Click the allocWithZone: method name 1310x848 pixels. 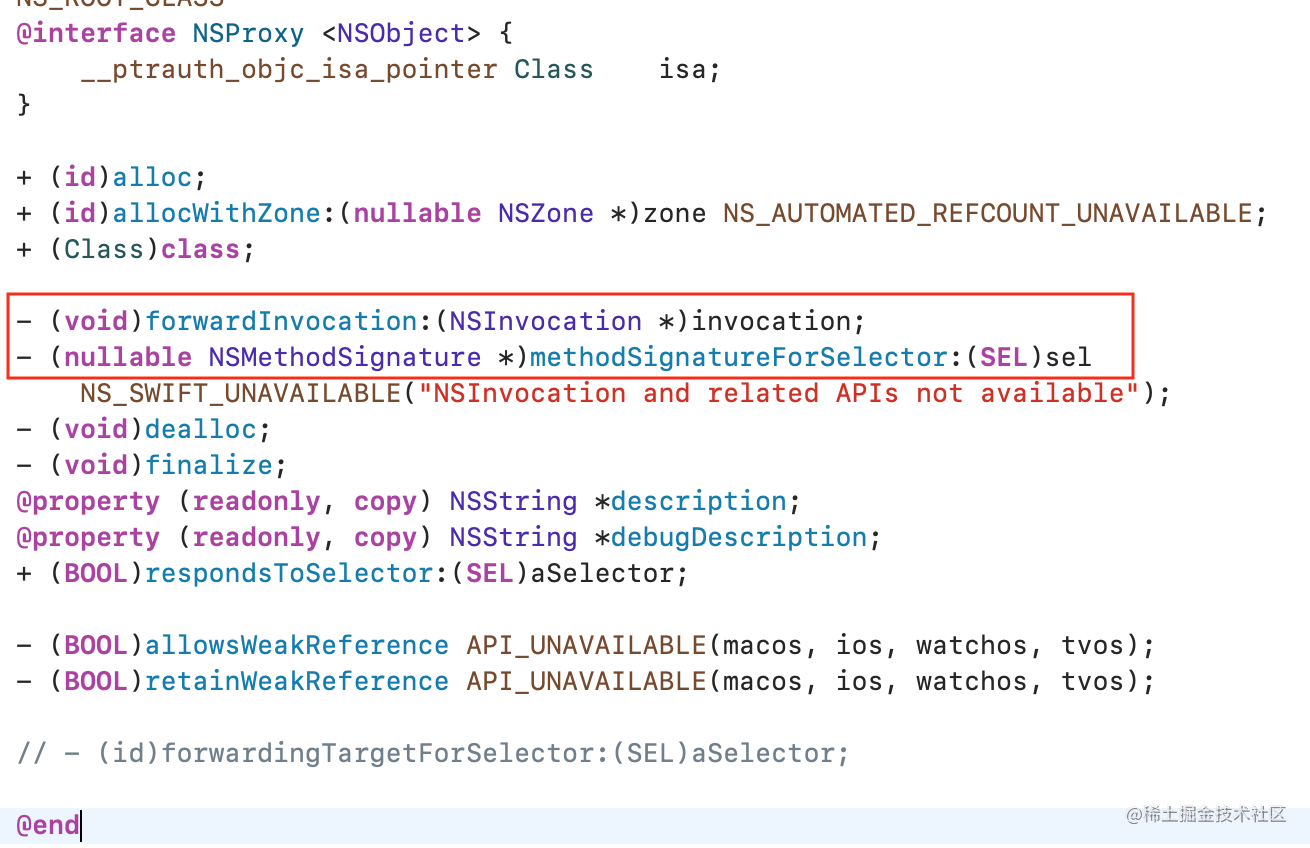[x=225, y=213]
